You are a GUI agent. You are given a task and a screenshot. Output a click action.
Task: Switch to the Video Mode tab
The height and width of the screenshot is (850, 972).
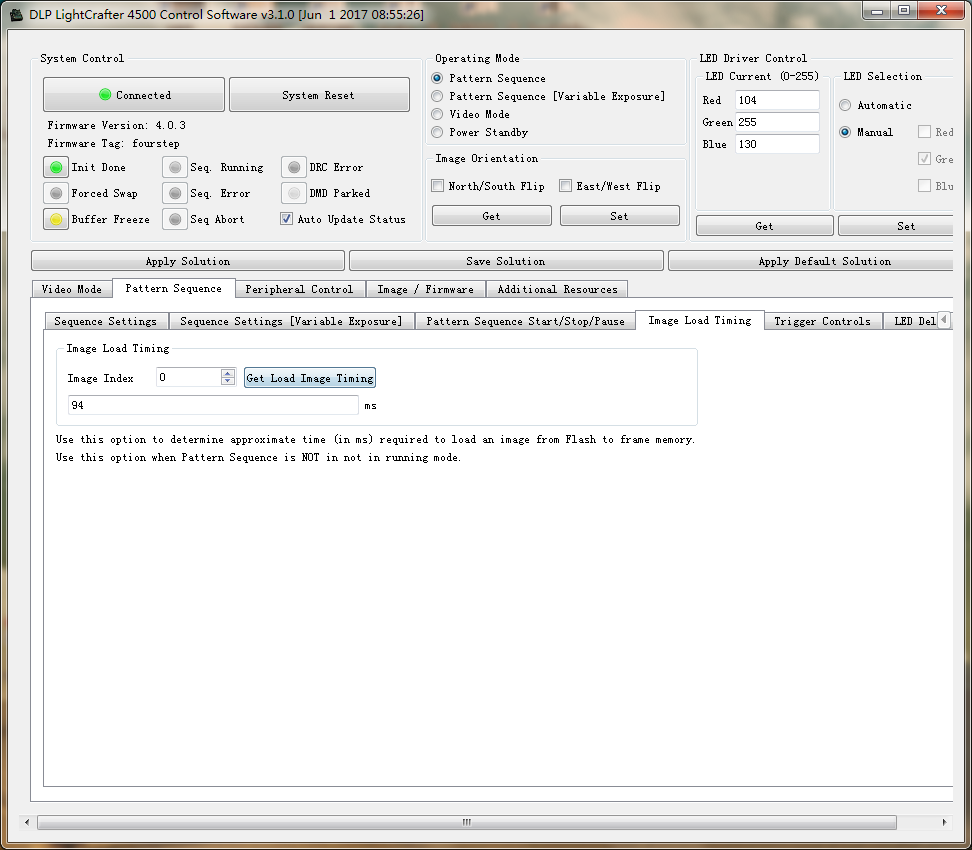coord(72,289)
